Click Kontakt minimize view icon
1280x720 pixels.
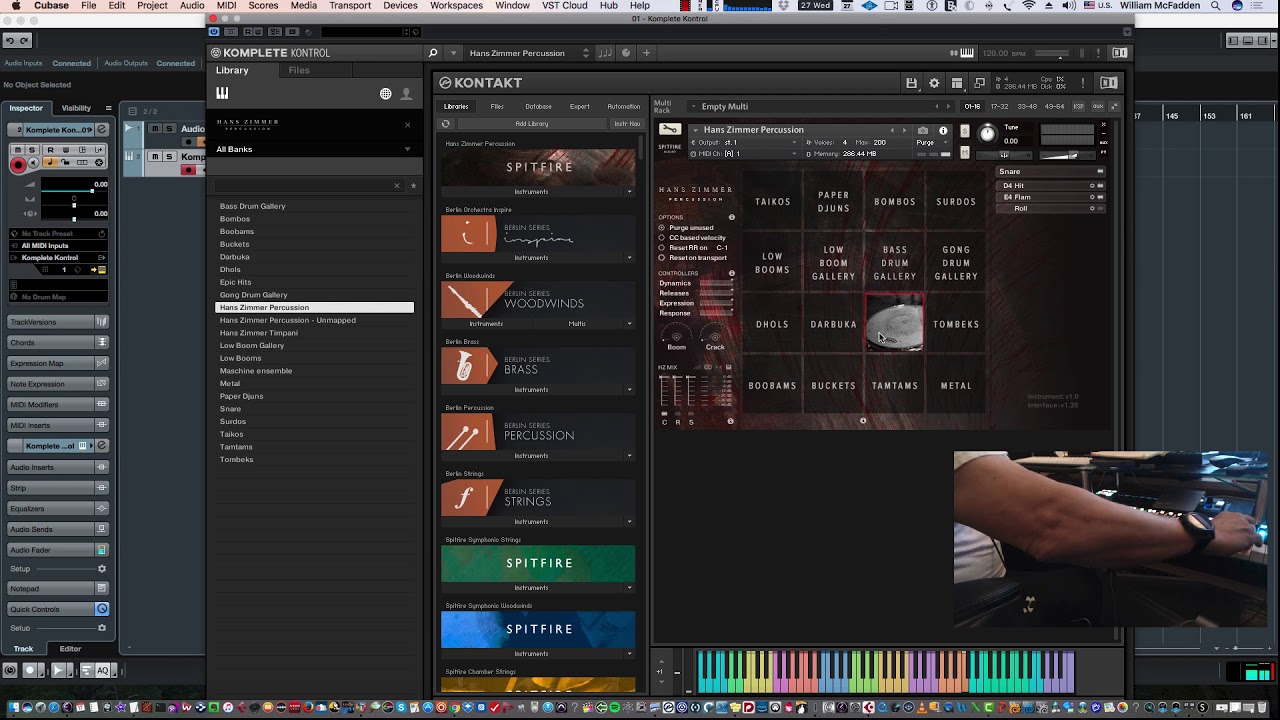click(x=980, y=83)
